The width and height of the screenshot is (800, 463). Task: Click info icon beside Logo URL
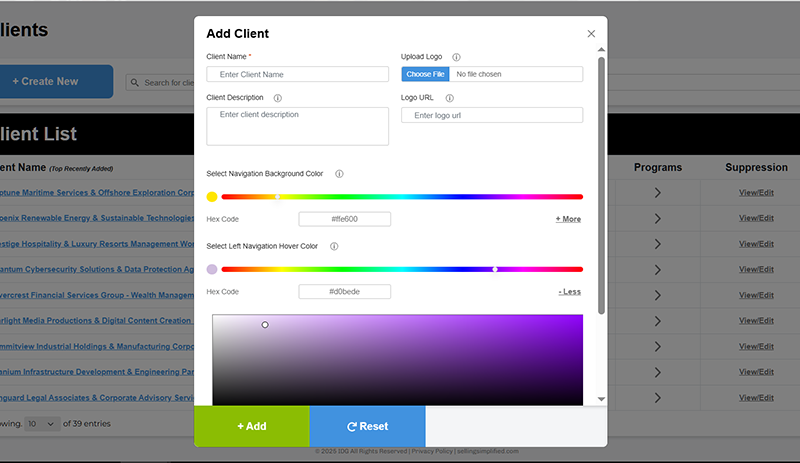tap(450, 98)
